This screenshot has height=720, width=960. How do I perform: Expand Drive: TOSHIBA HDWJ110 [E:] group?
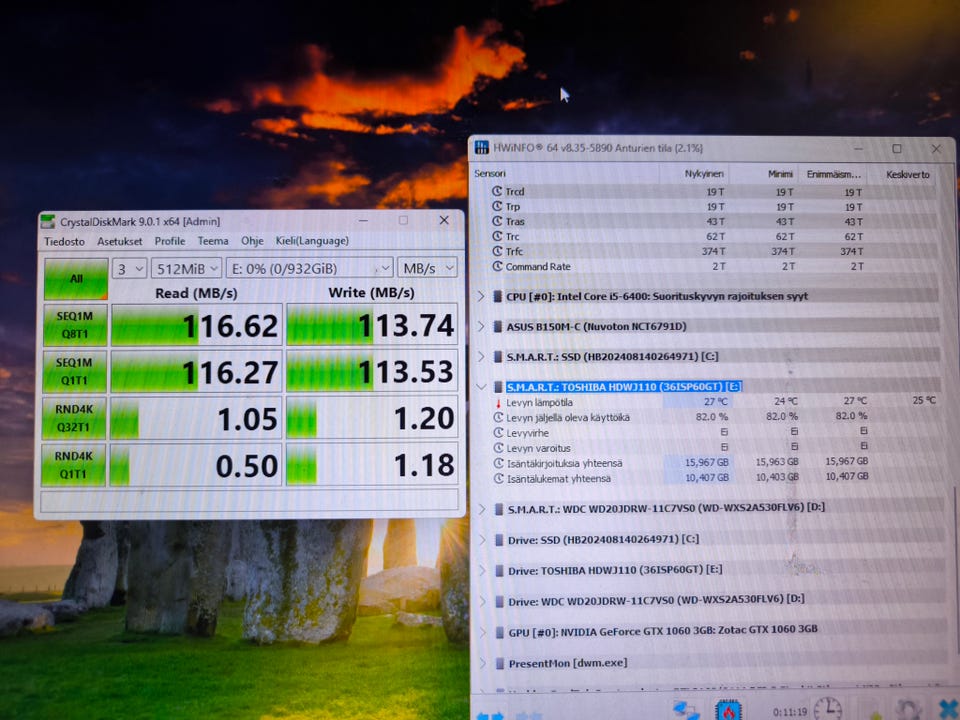pos(482,571)
